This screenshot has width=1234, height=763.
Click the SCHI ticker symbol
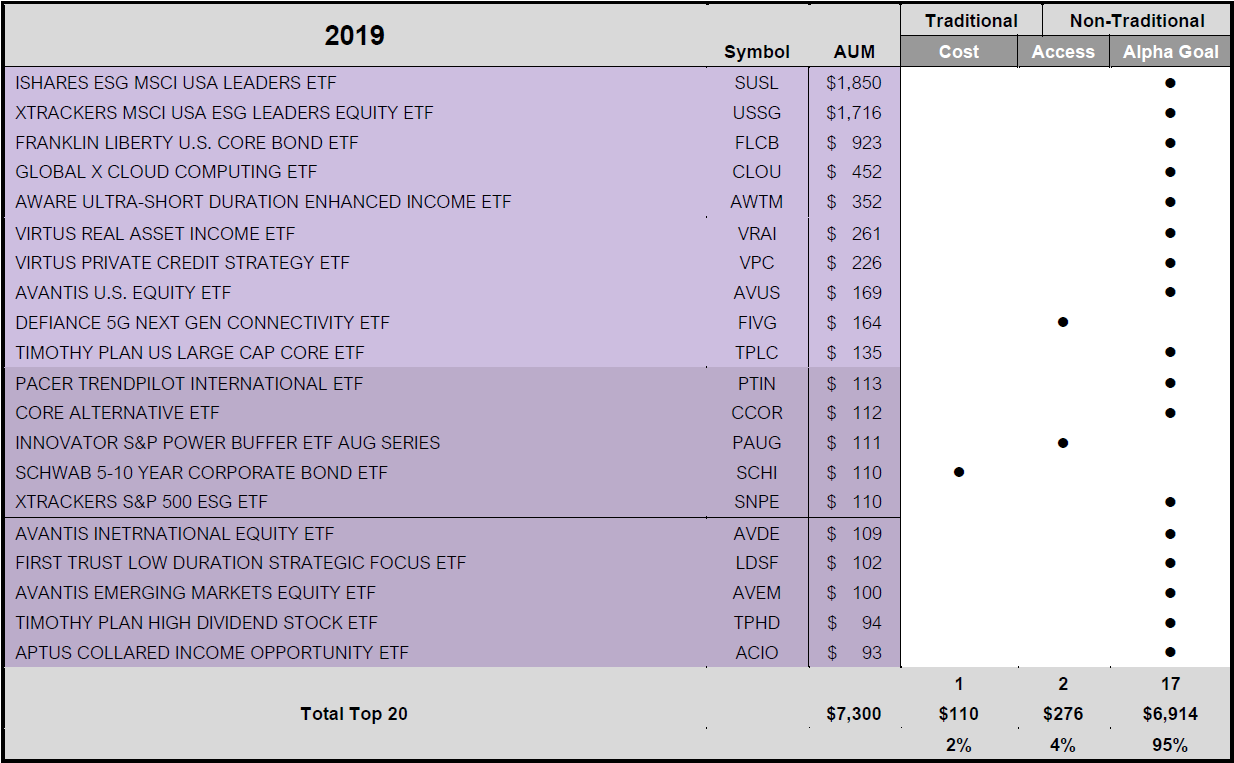[756, 473]
